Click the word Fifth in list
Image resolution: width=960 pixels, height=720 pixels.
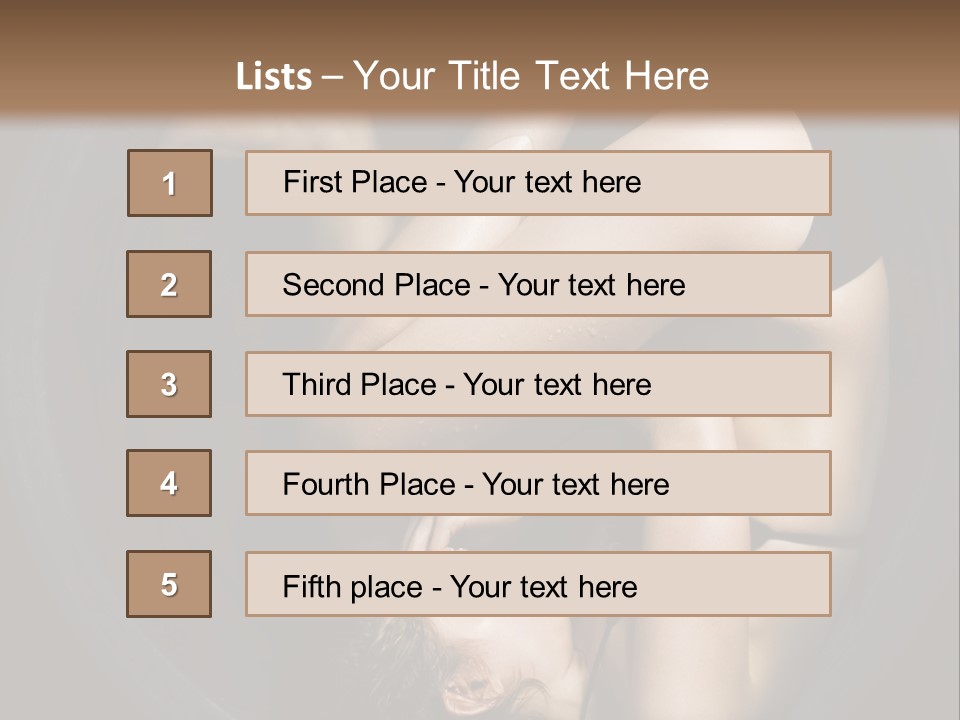point(310,586)
